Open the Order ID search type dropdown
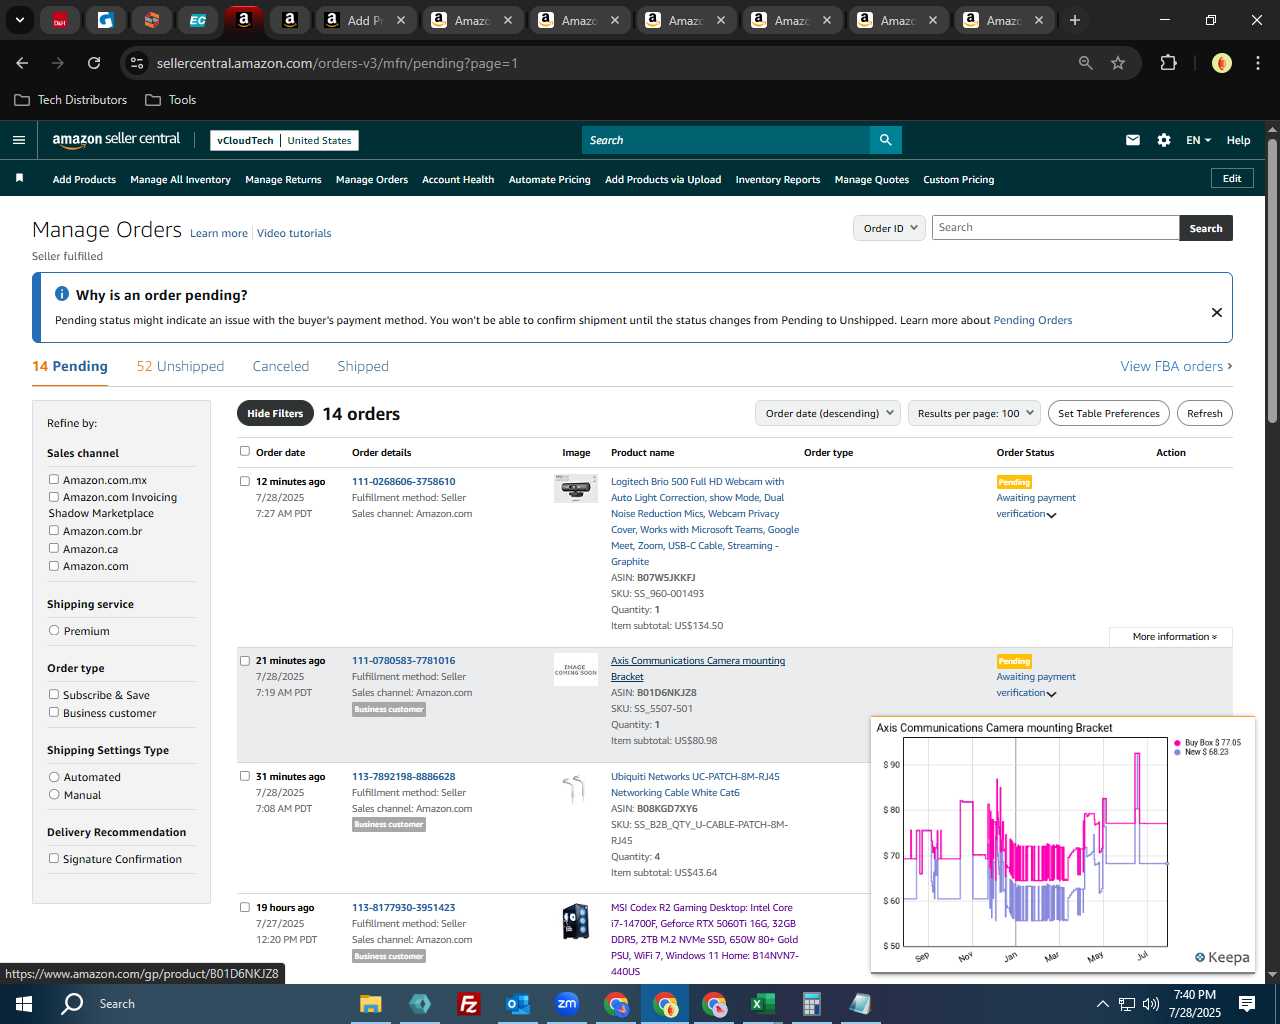 pyautogui.click(x=888, y=228)
